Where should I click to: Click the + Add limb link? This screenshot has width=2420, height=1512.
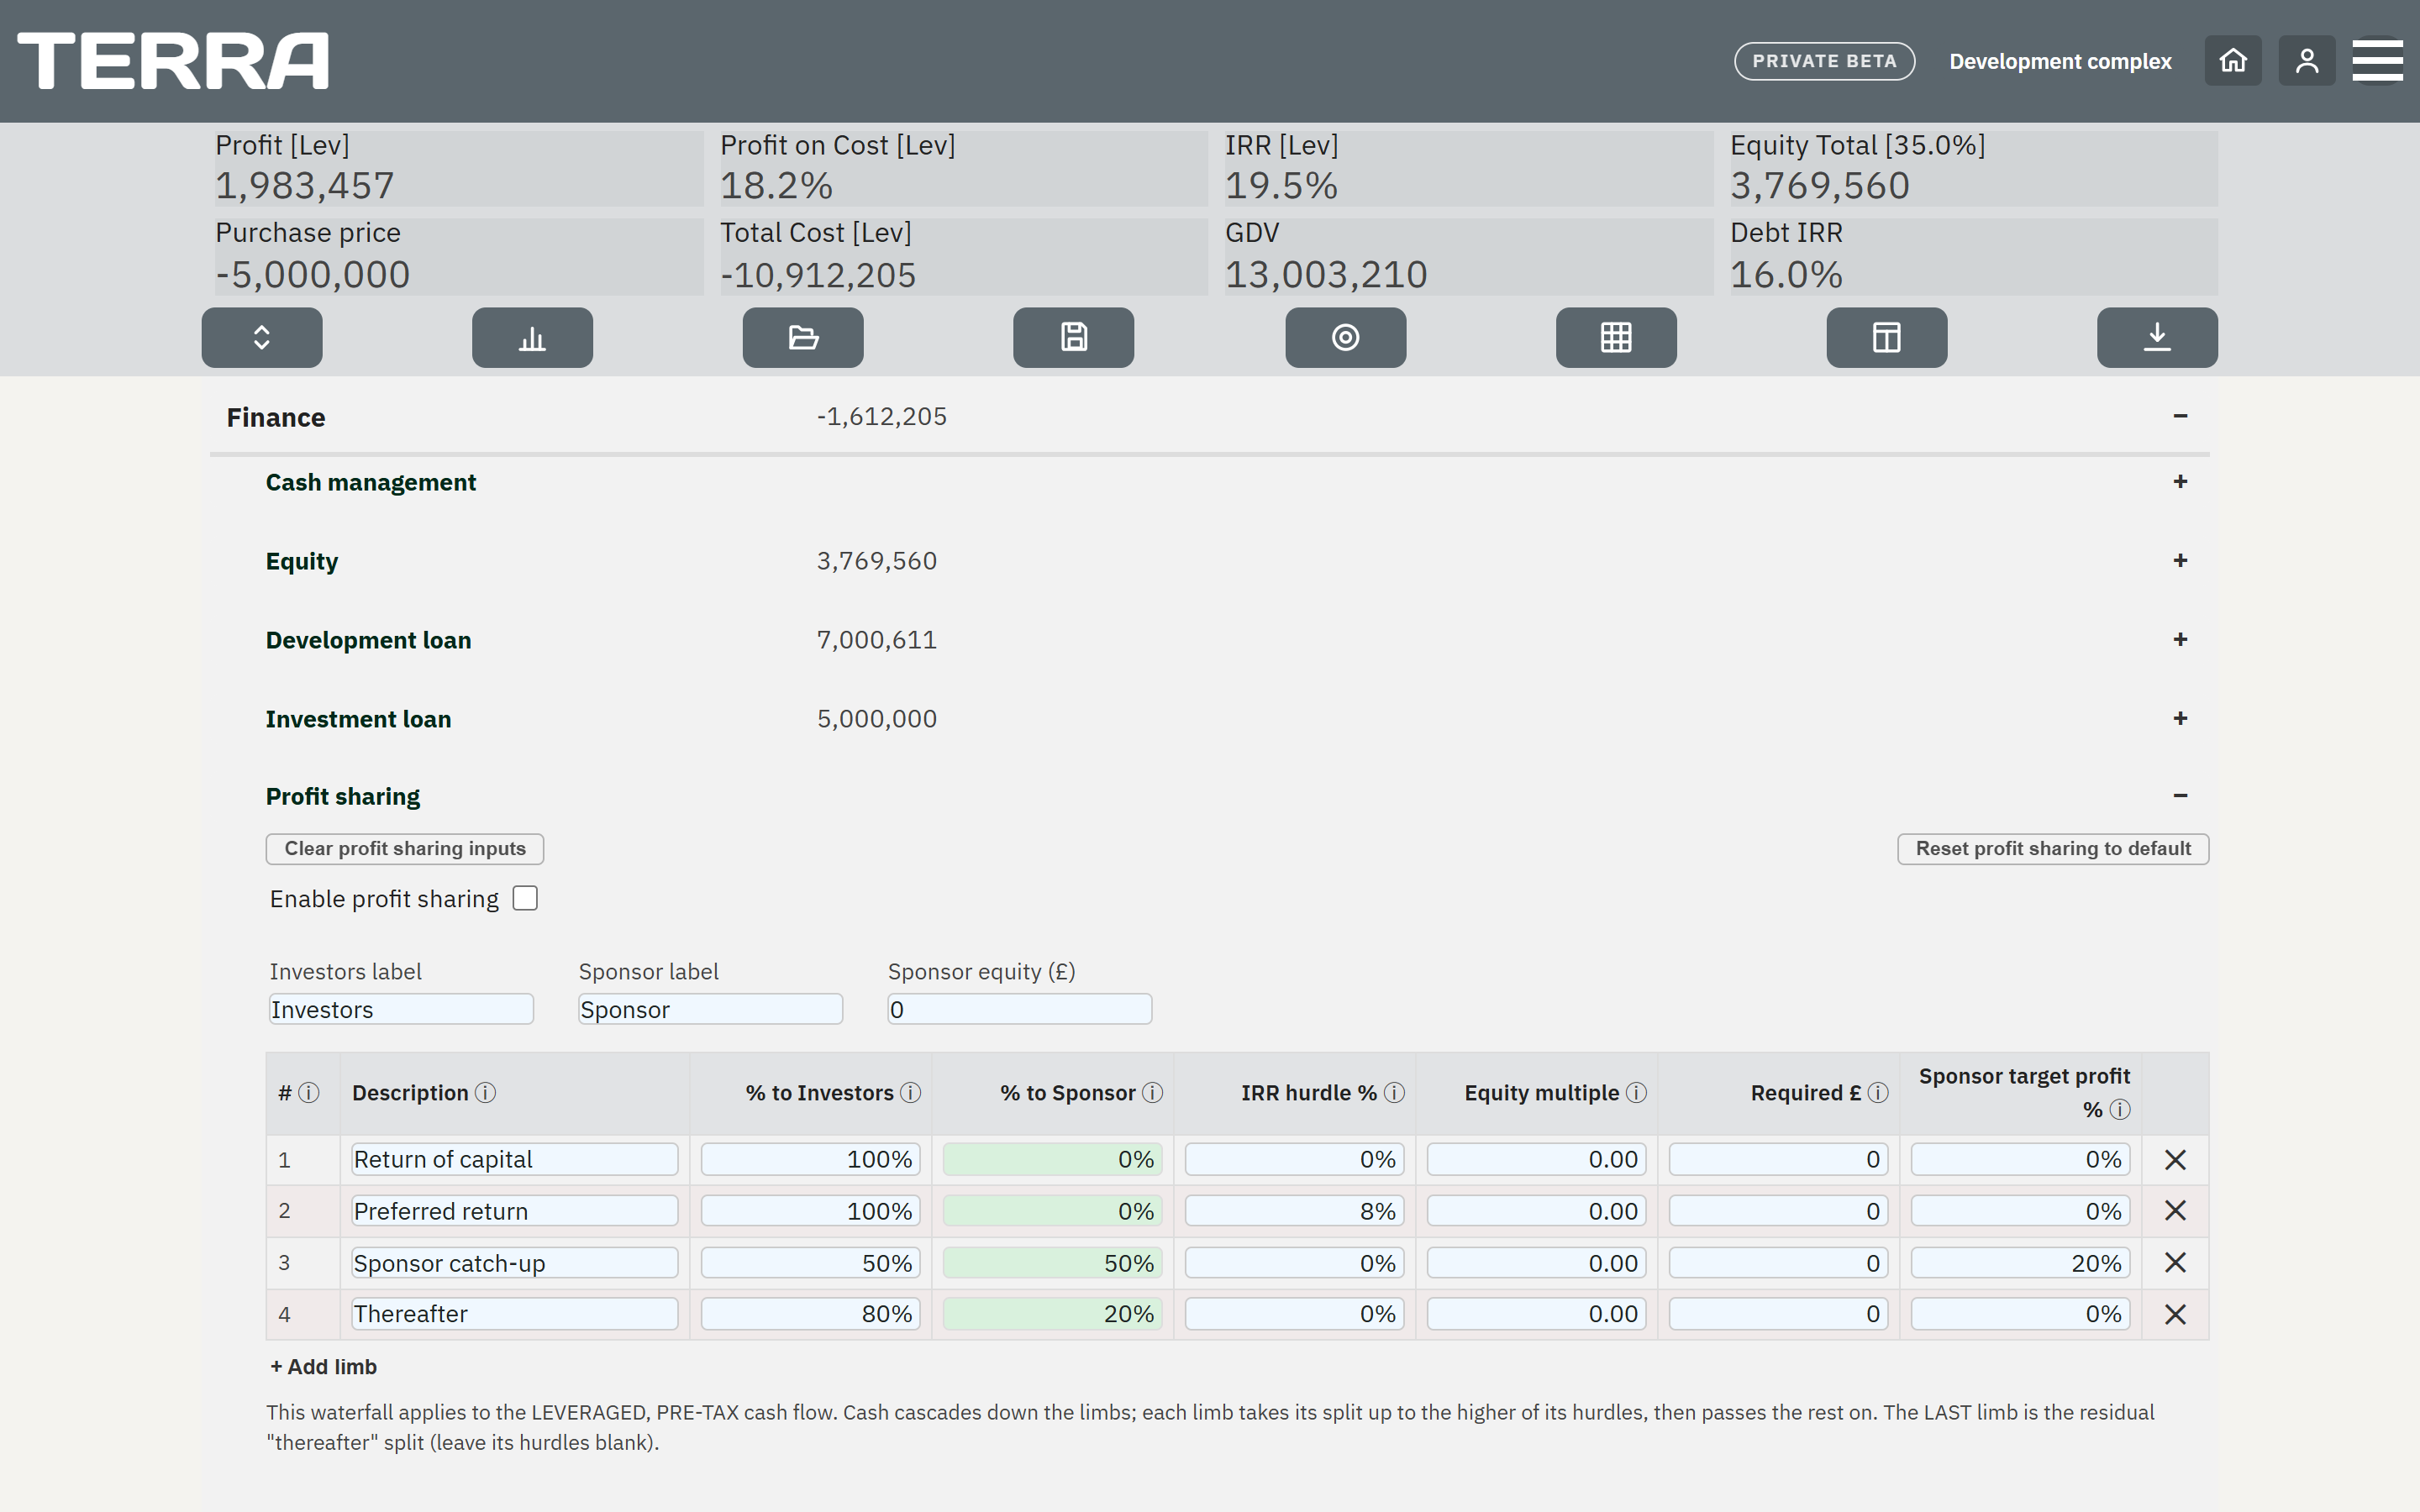click(323, 1367)
